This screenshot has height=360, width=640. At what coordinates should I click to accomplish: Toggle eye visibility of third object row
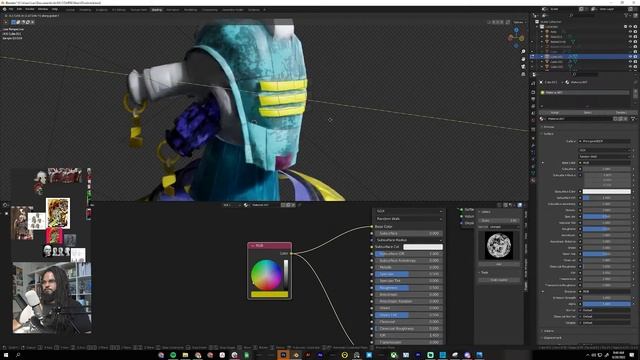point(630,42)
